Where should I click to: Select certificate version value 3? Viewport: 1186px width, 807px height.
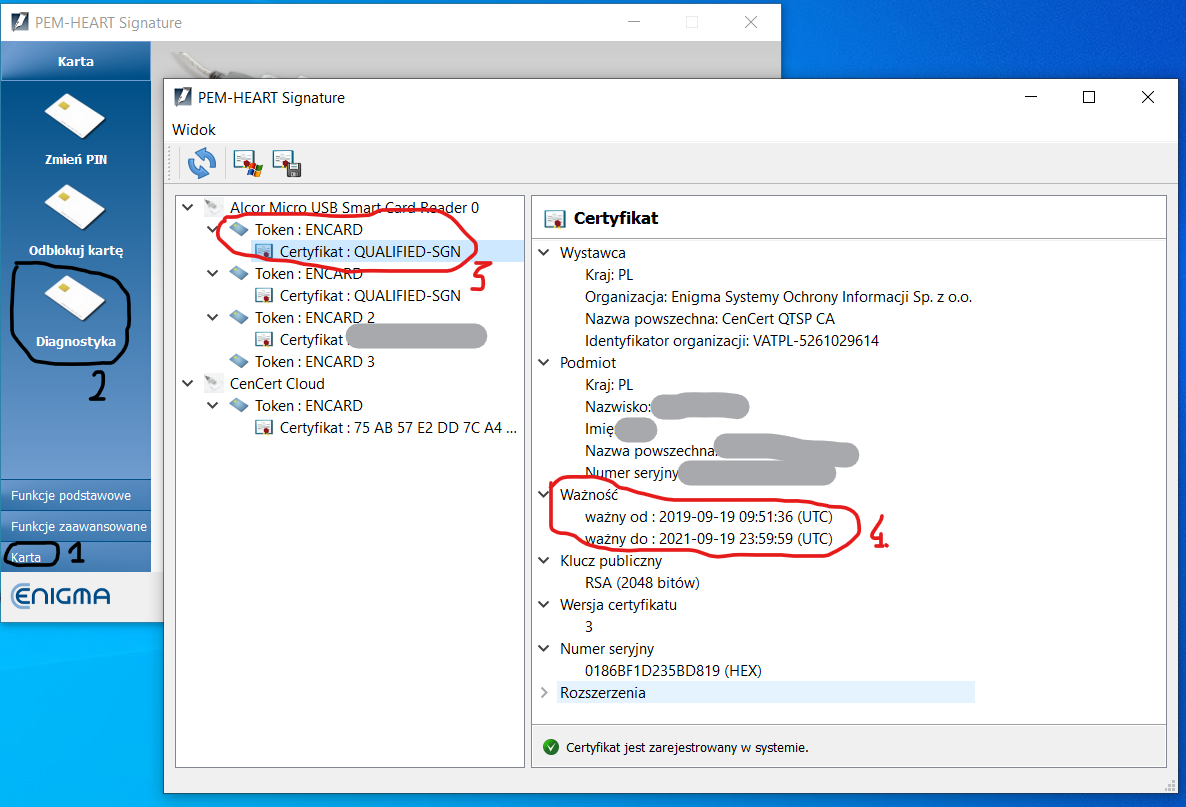click(x=588, y=626)
